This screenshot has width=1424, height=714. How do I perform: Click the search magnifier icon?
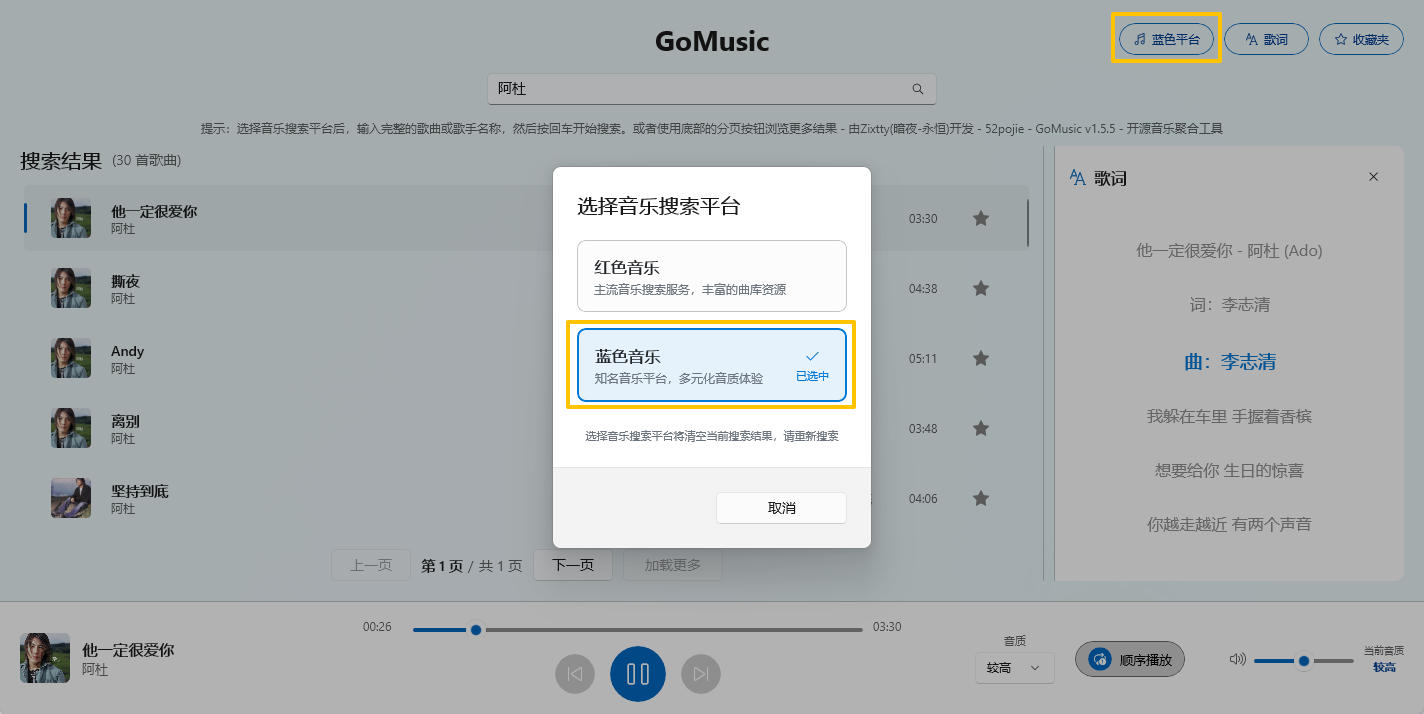(918, 89)
